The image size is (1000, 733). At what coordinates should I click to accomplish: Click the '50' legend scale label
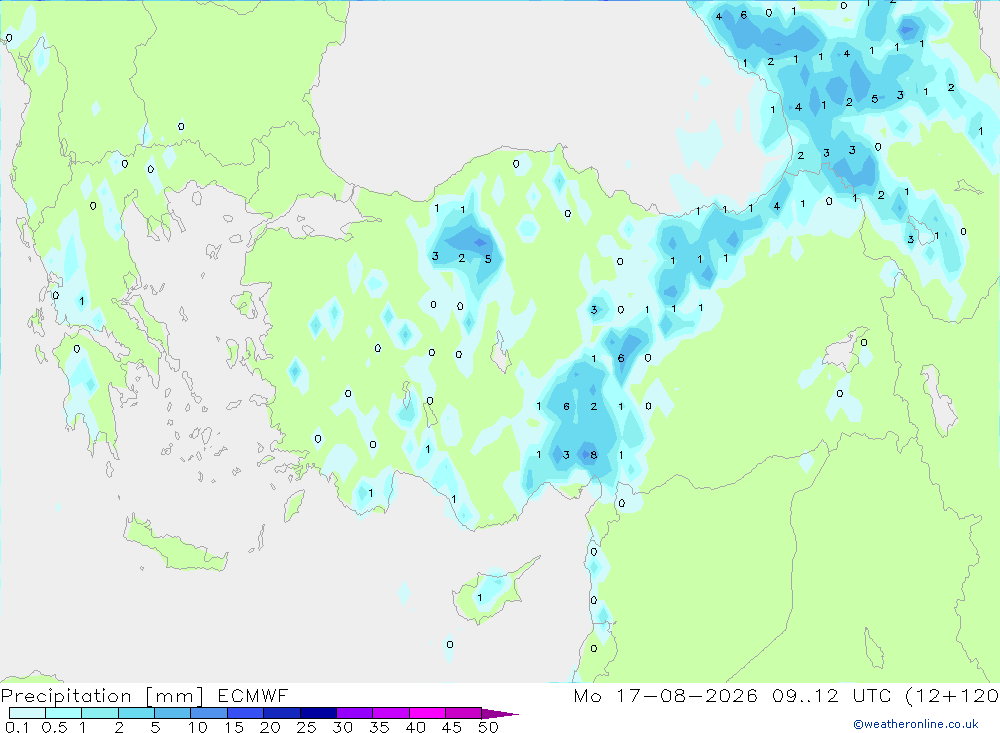(488, 727)
